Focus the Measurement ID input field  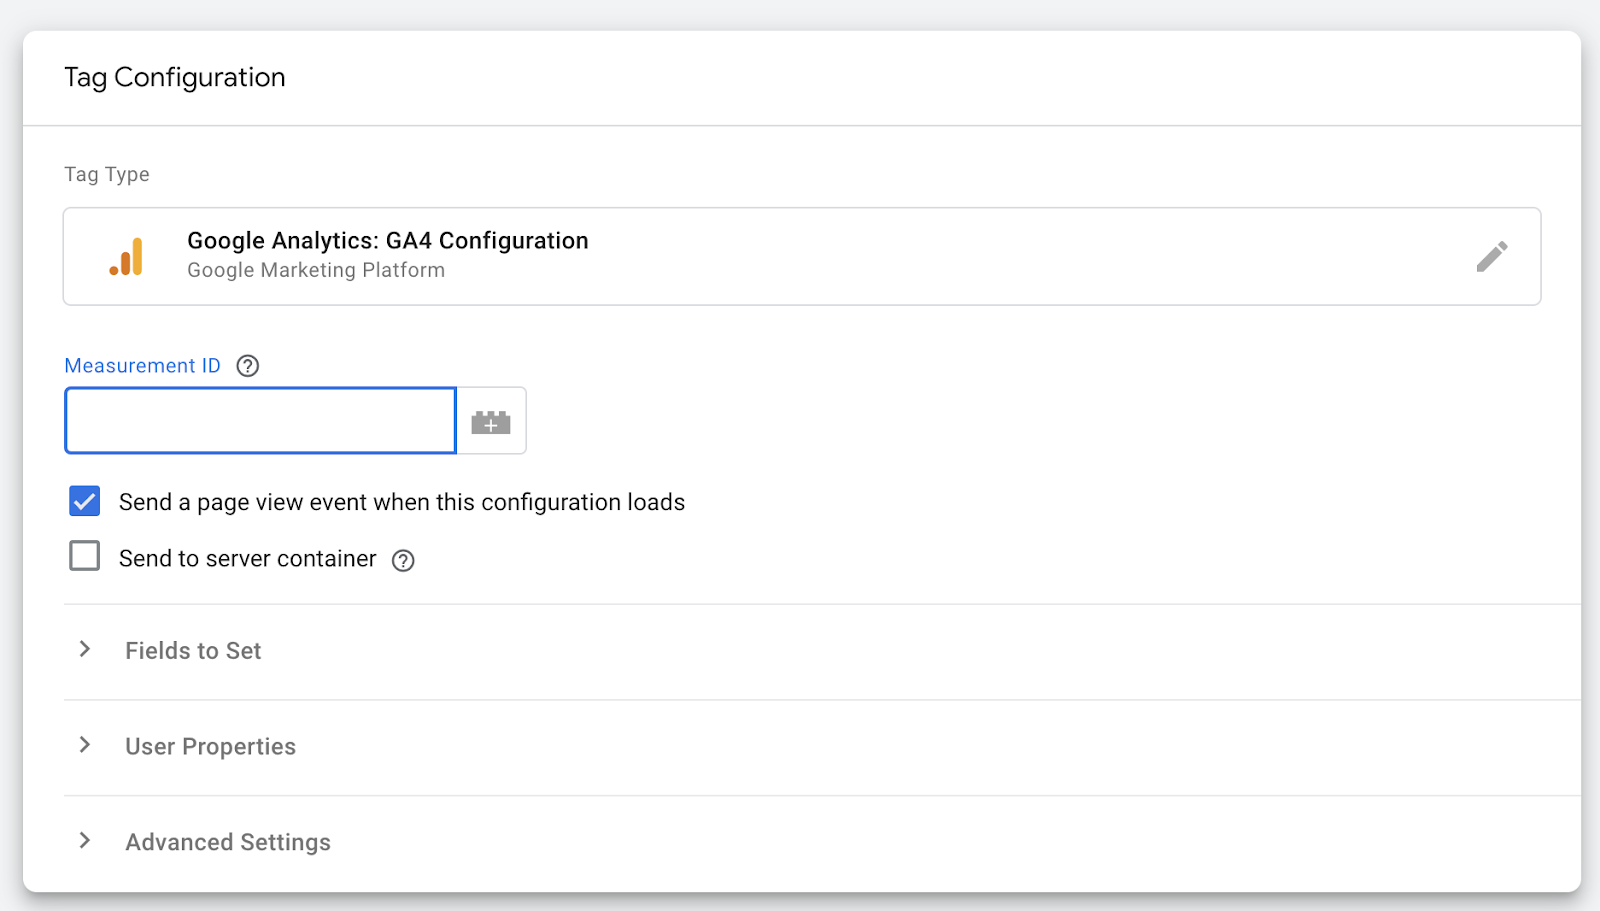point(261,421)
